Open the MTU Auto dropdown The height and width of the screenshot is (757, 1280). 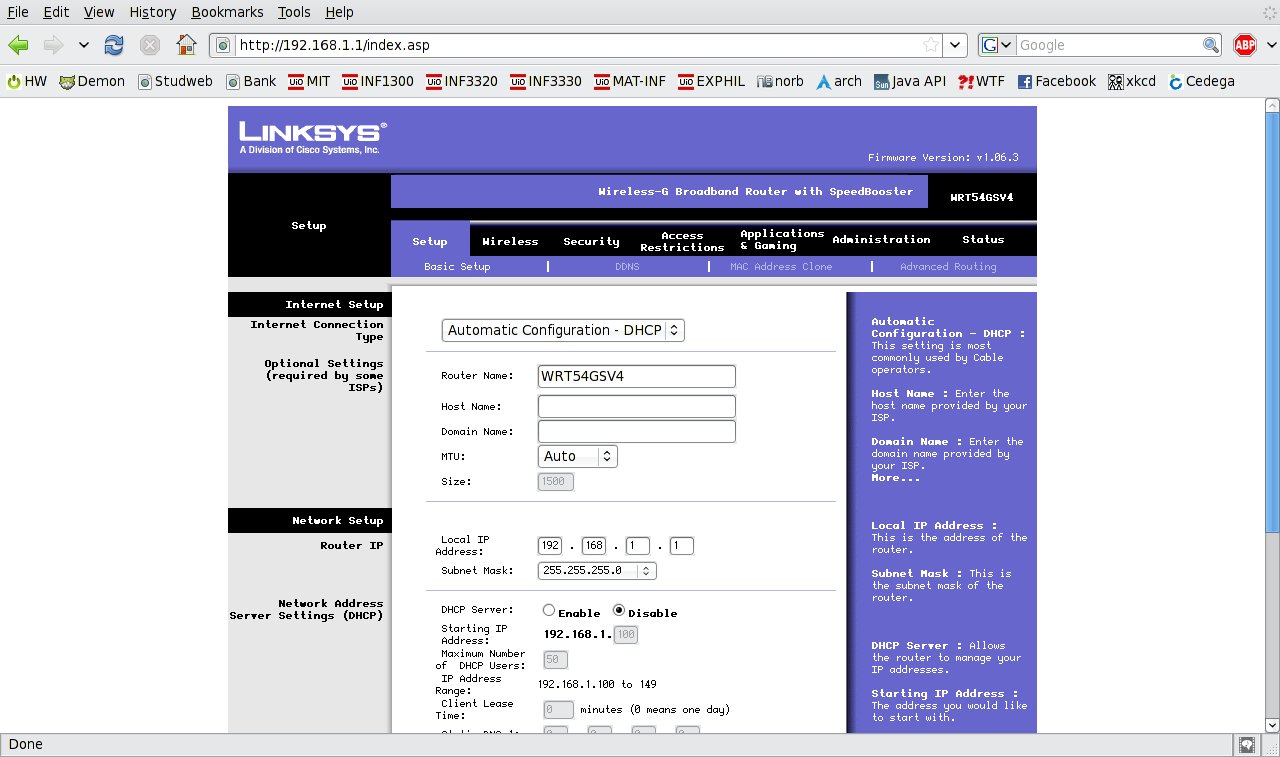point(578,456)
